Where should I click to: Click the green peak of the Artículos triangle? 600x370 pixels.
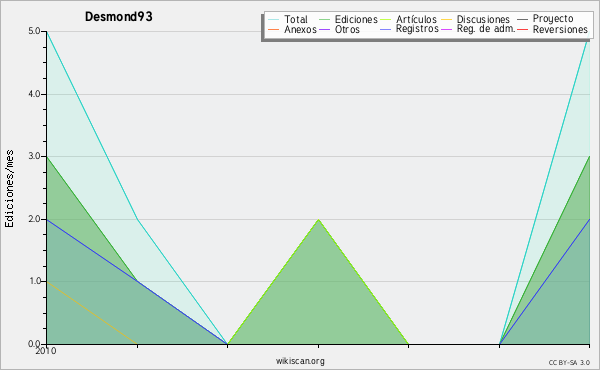318,220
